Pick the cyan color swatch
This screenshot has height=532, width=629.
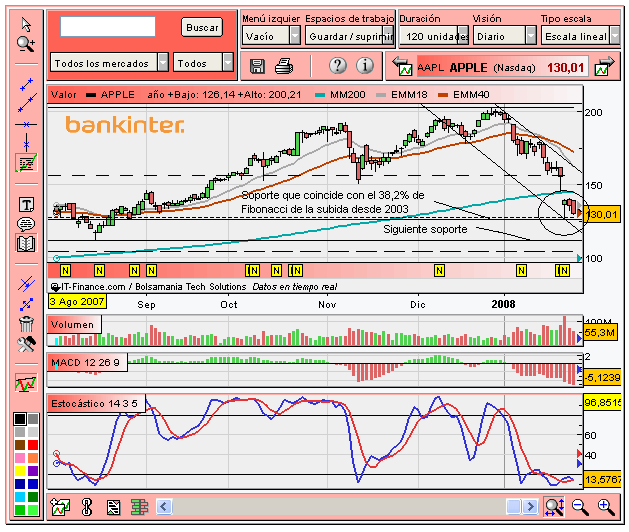pyautogui.click(x=20, y=497)
